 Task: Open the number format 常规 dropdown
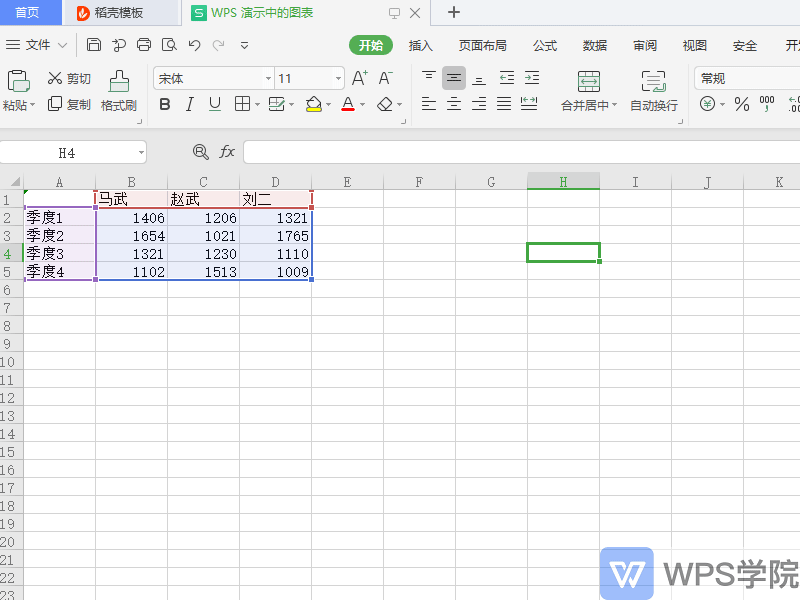click(746, 79)
